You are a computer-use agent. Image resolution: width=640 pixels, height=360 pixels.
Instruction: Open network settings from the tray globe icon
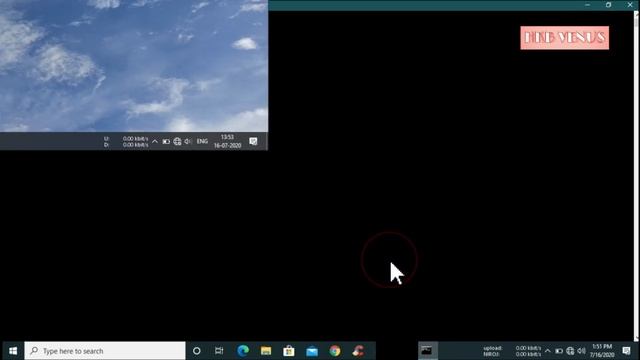click(570, 351)
